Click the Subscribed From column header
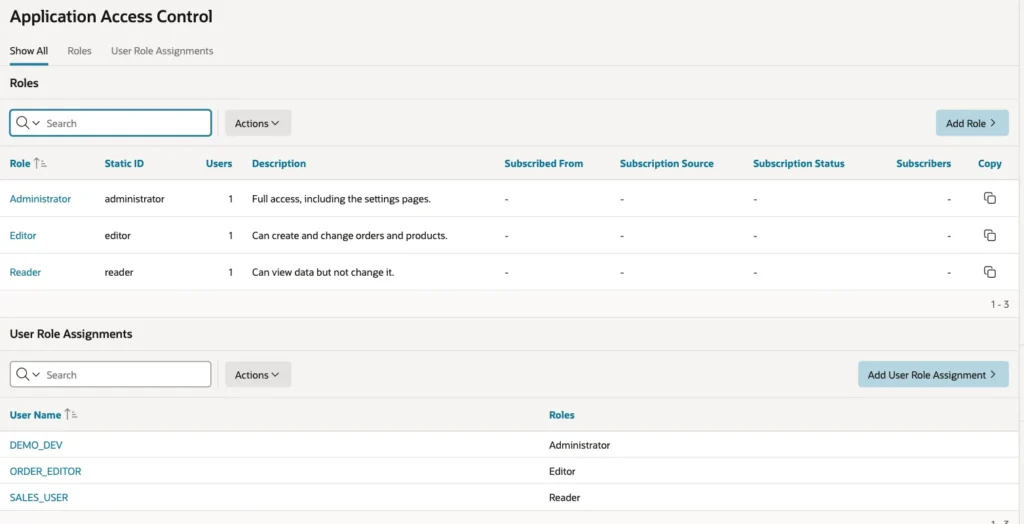Image resolution: width=1024 pixels, height=524 pixels. [544, 163]
